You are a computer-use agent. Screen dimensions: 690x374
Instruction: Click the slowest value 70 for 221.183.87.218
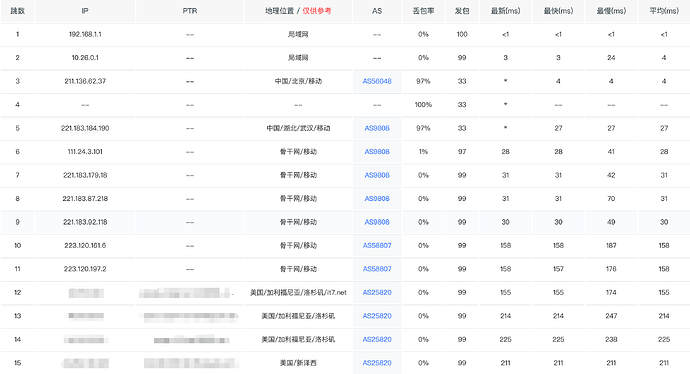611,198
